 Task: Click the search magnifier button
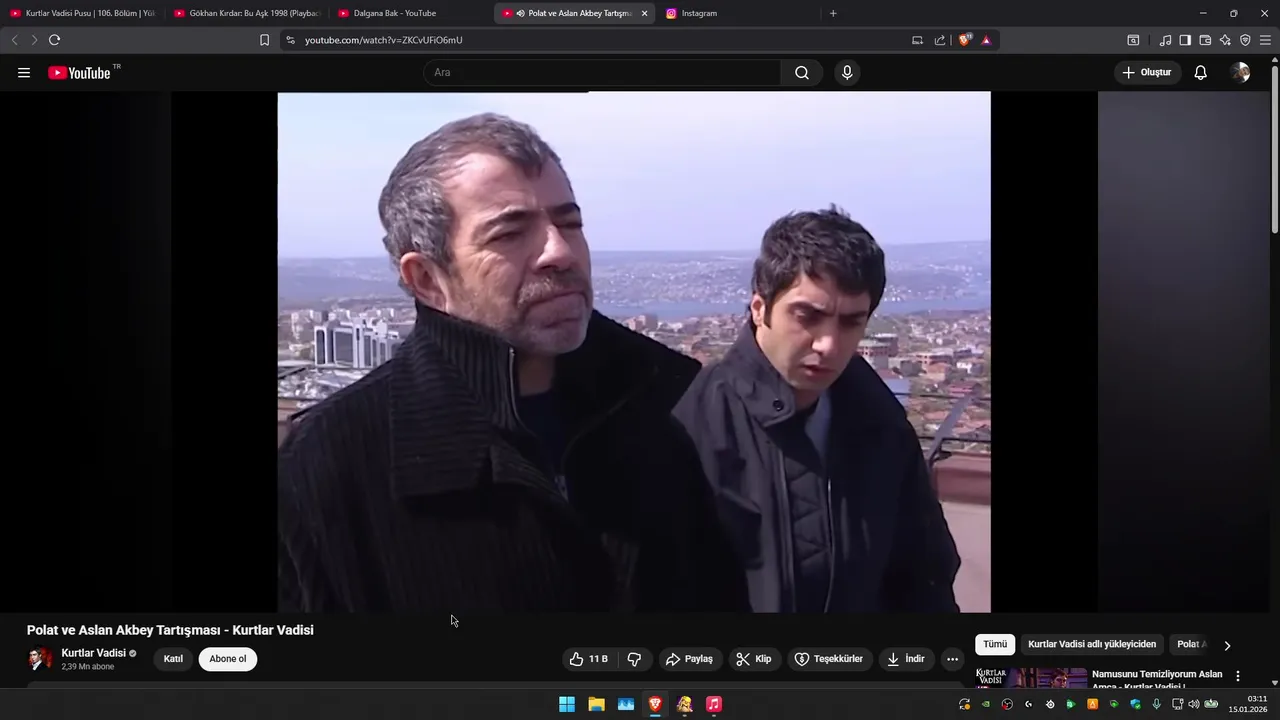click(x=802, y=72)
